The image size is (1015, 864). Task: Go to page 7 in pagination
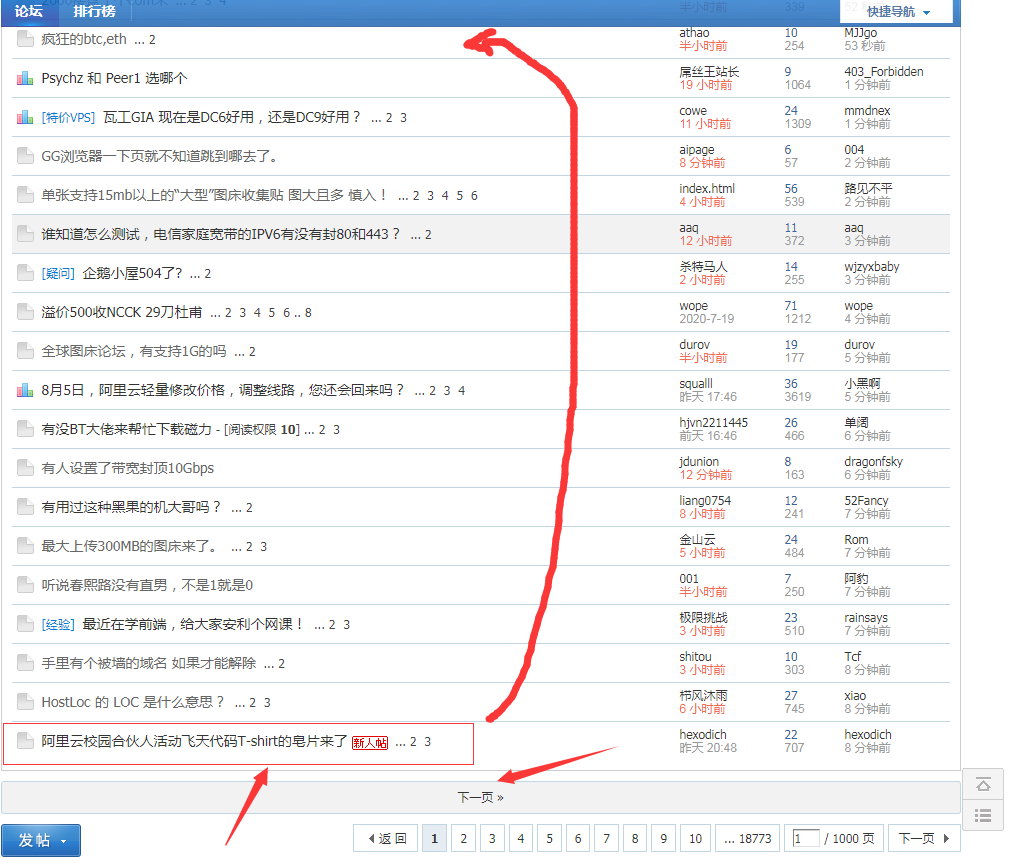point(607,839)
